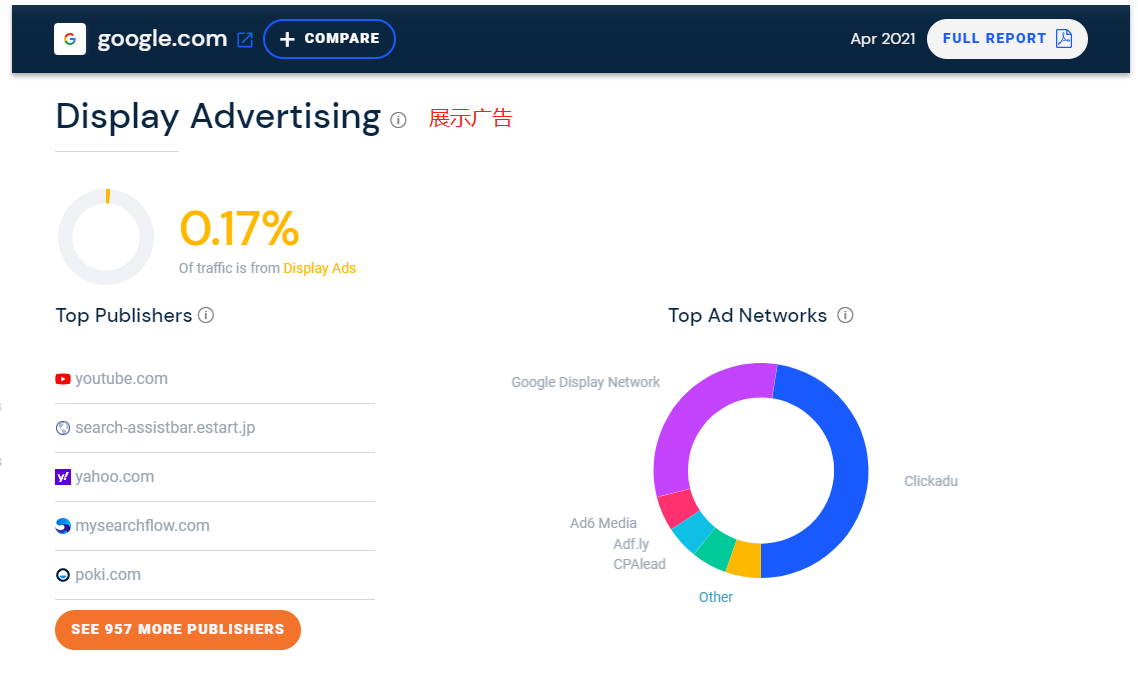This screenshot has height=675, width=1138.
Task: Click the Google favicon in the header
Action: pyautogui.click(x=69, y=38)
